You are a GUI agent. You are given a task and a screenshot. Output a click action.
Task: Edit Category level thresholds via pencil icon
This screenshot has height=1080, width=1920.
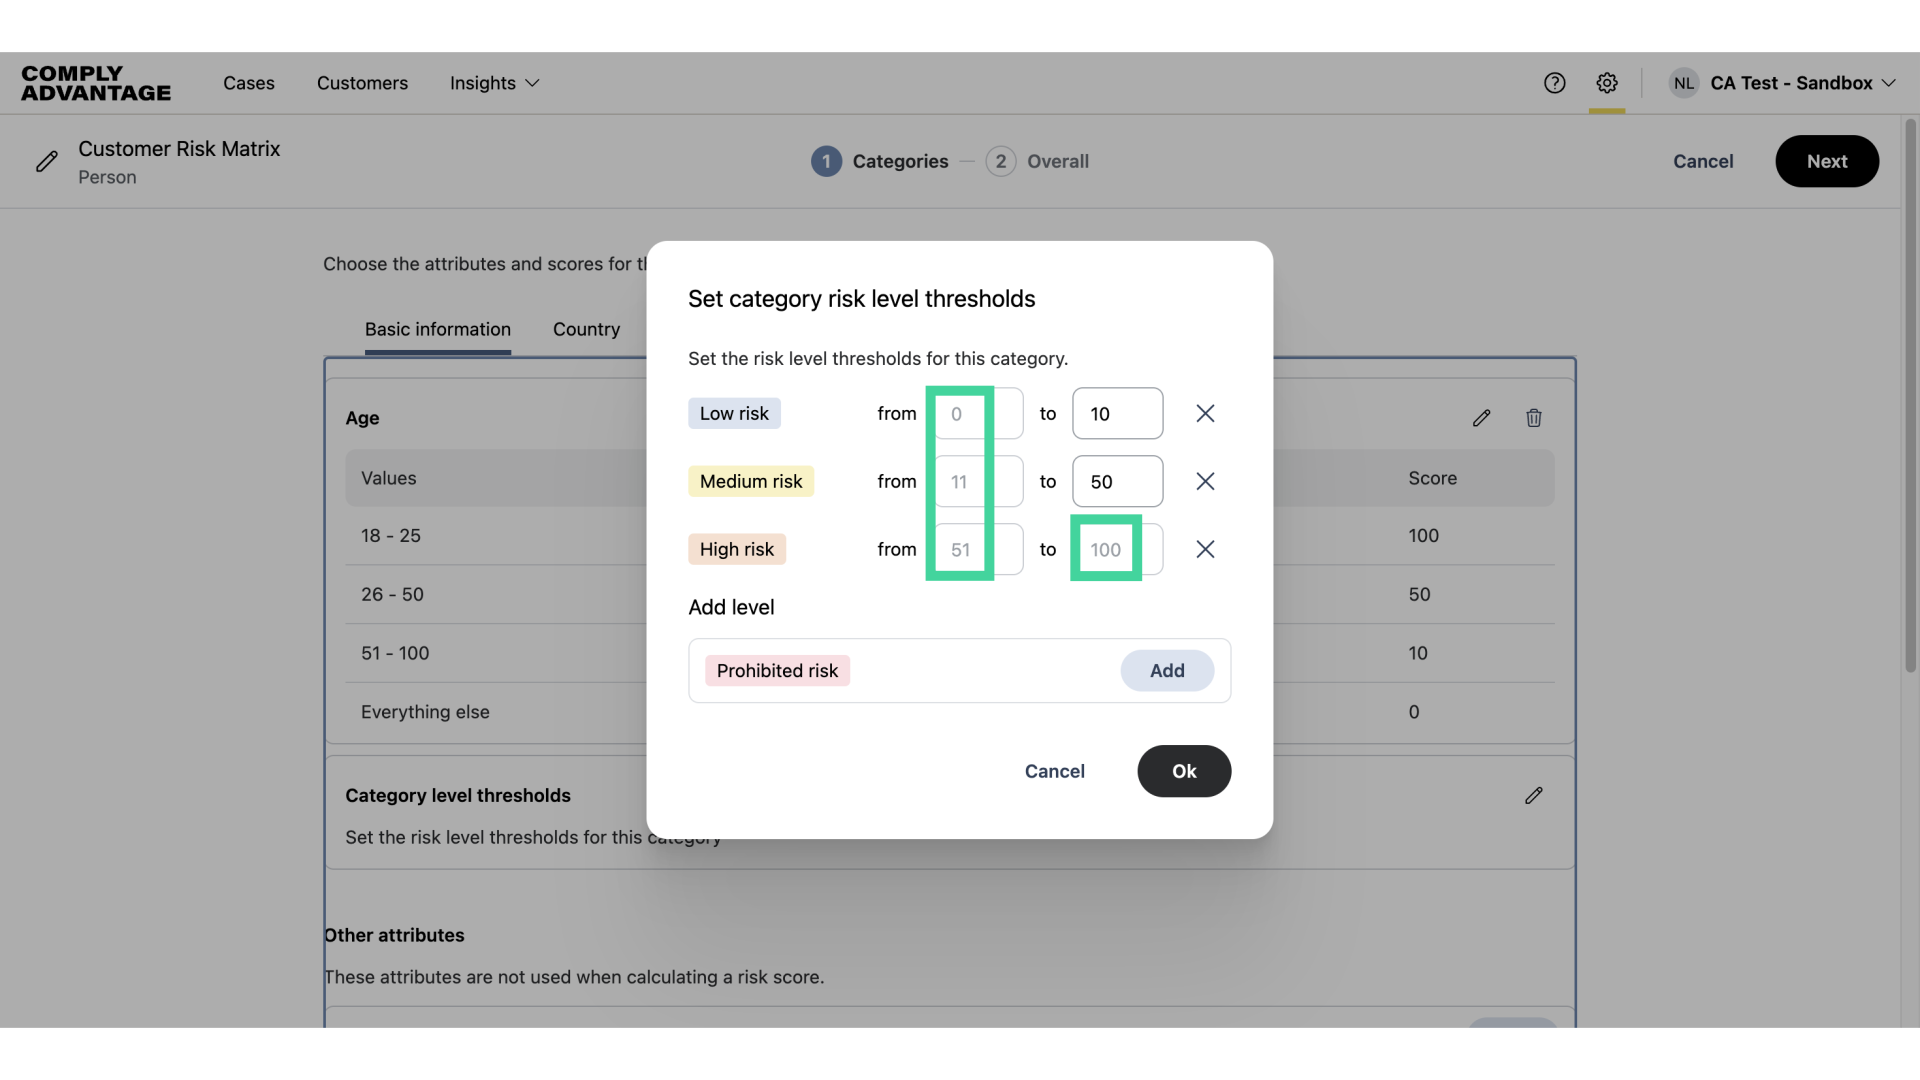tap(1534, 795)
